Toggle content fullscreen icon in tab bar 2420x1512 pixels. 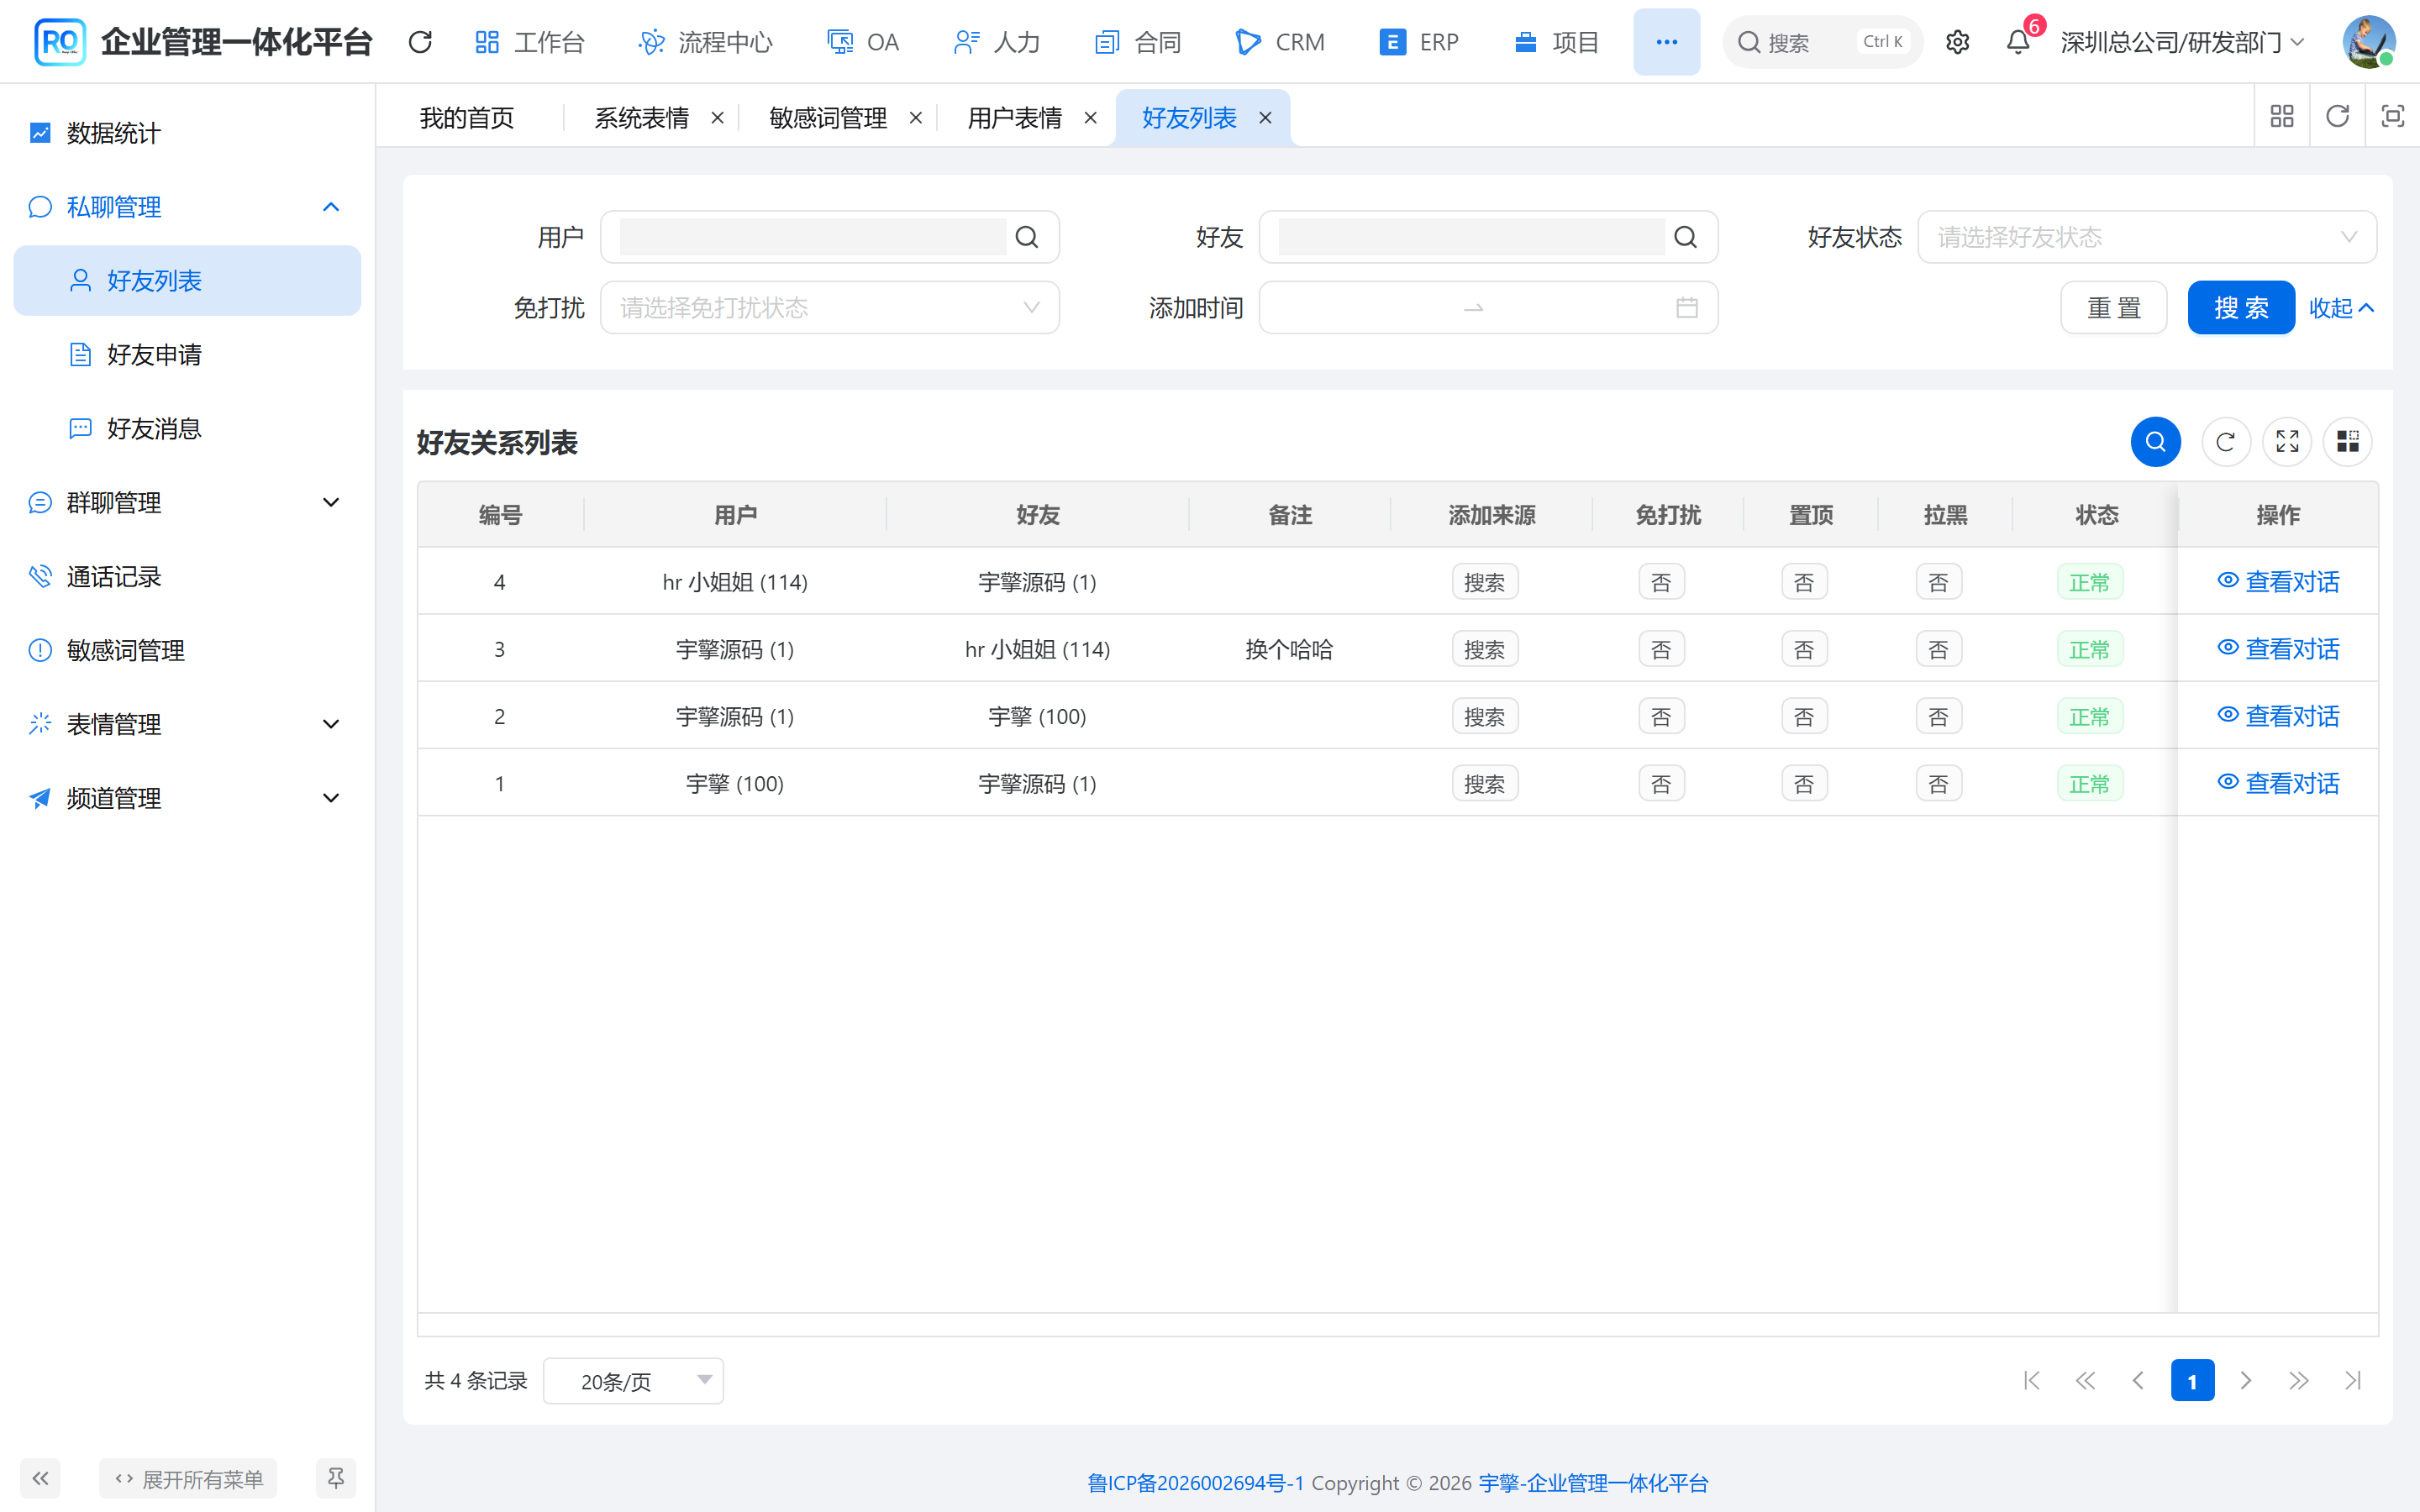2392,117
